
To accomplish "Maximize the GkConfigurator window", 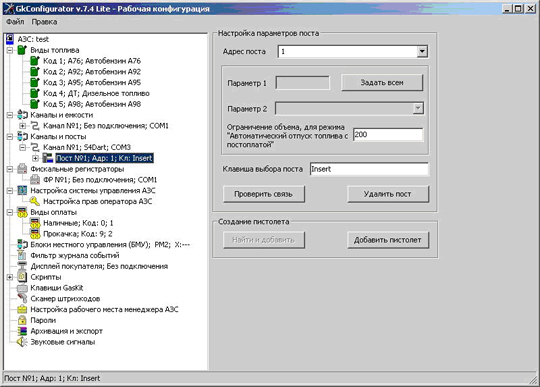I will (x=518, y=9).
